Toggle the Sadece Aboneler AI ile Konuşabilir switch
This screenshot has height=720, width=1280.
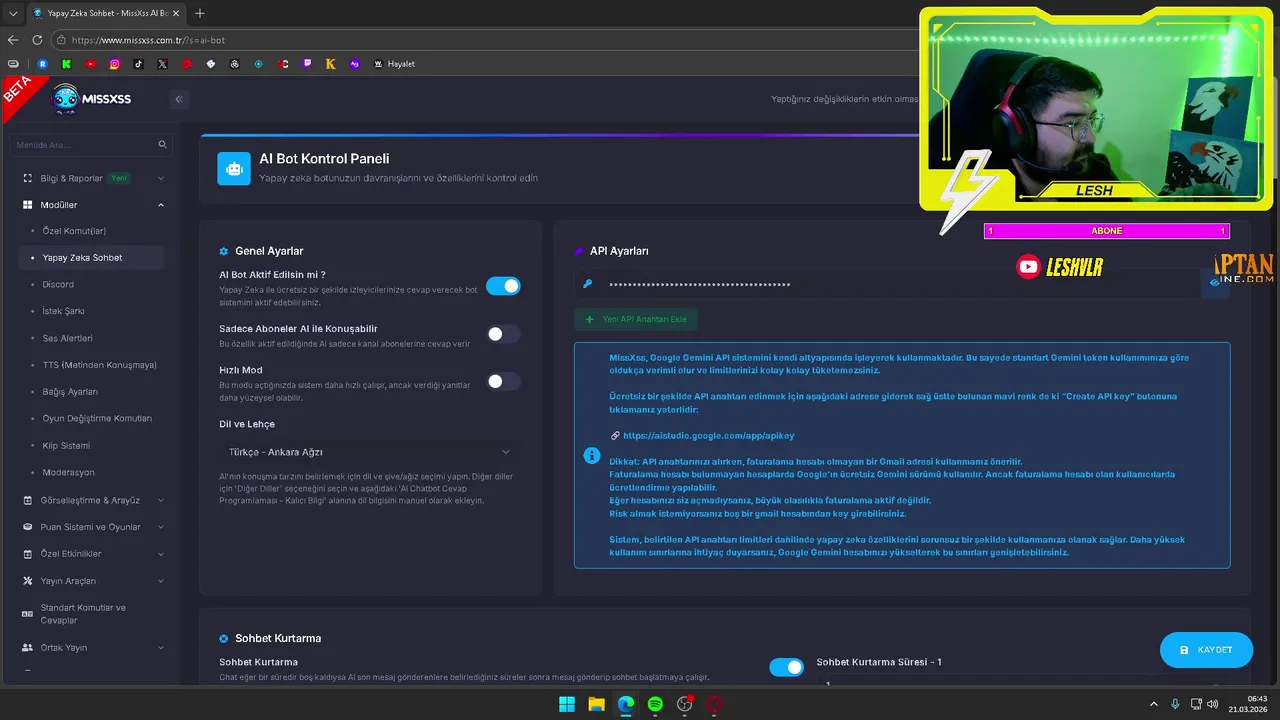click(503, 334)
